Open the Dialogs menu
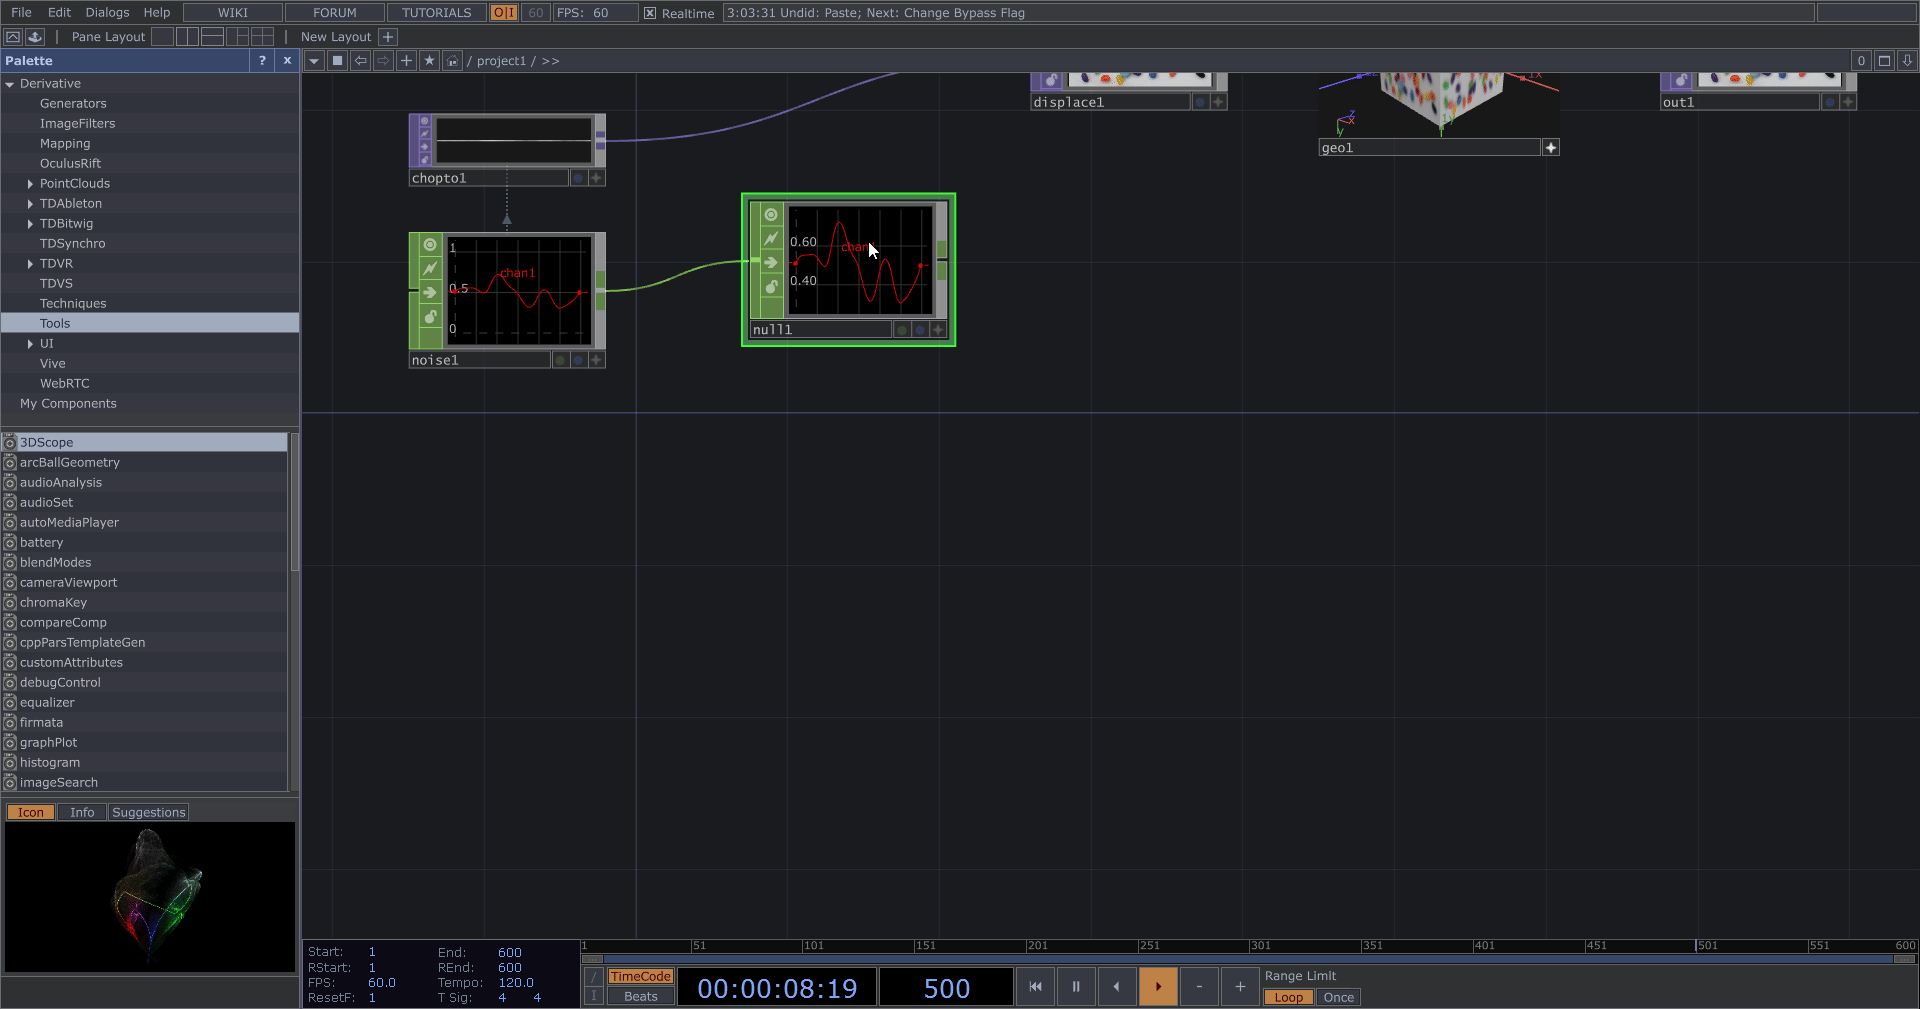The height and width of the screenshot is (1009, 1920). [x=107, y=13]
